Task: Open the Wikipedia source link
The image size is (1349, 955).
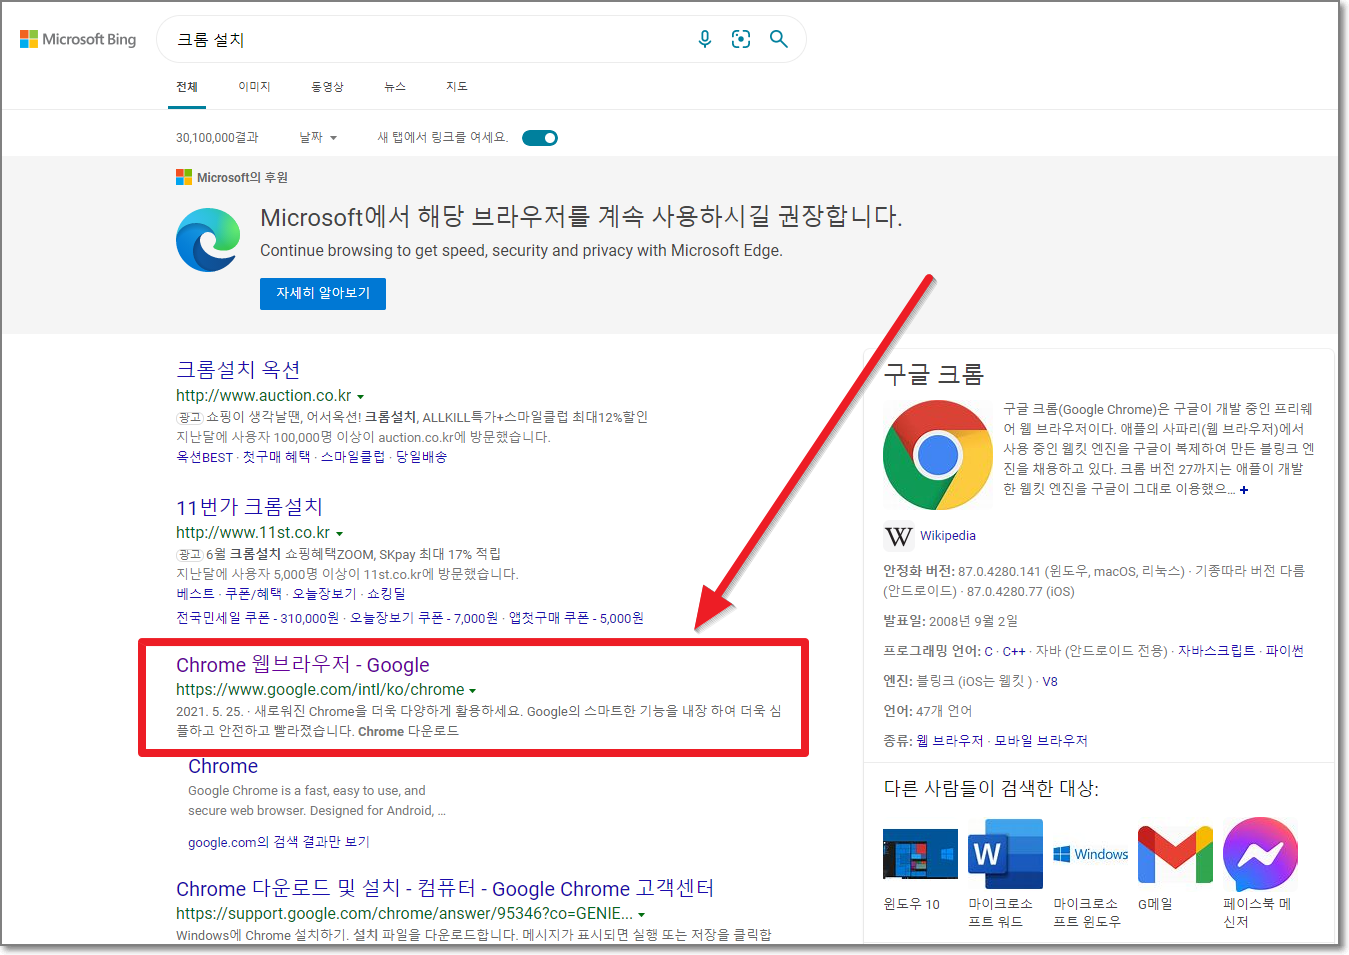Action: pyautogui.click(x=948, y=536)
